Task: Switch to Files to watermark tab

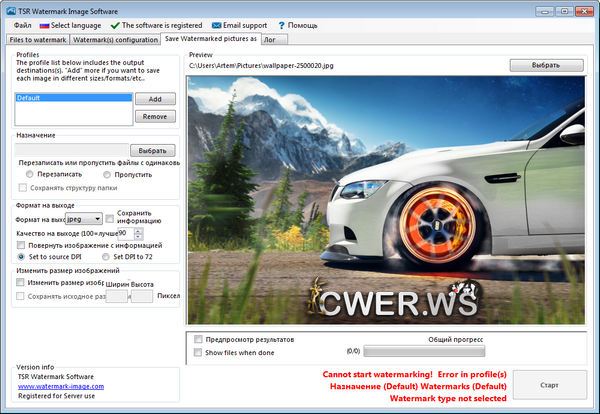Action: (37, 39)
